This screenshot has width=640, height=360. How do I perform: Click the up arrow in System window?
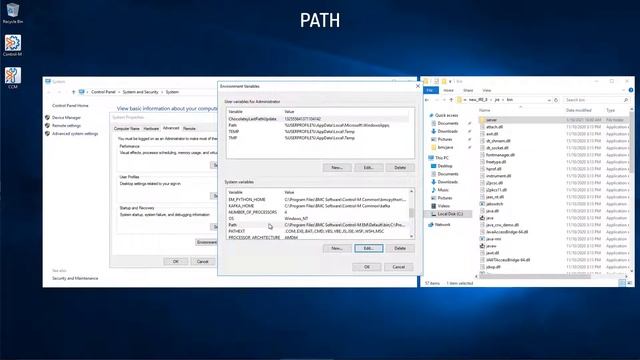(x=73, y=92)
